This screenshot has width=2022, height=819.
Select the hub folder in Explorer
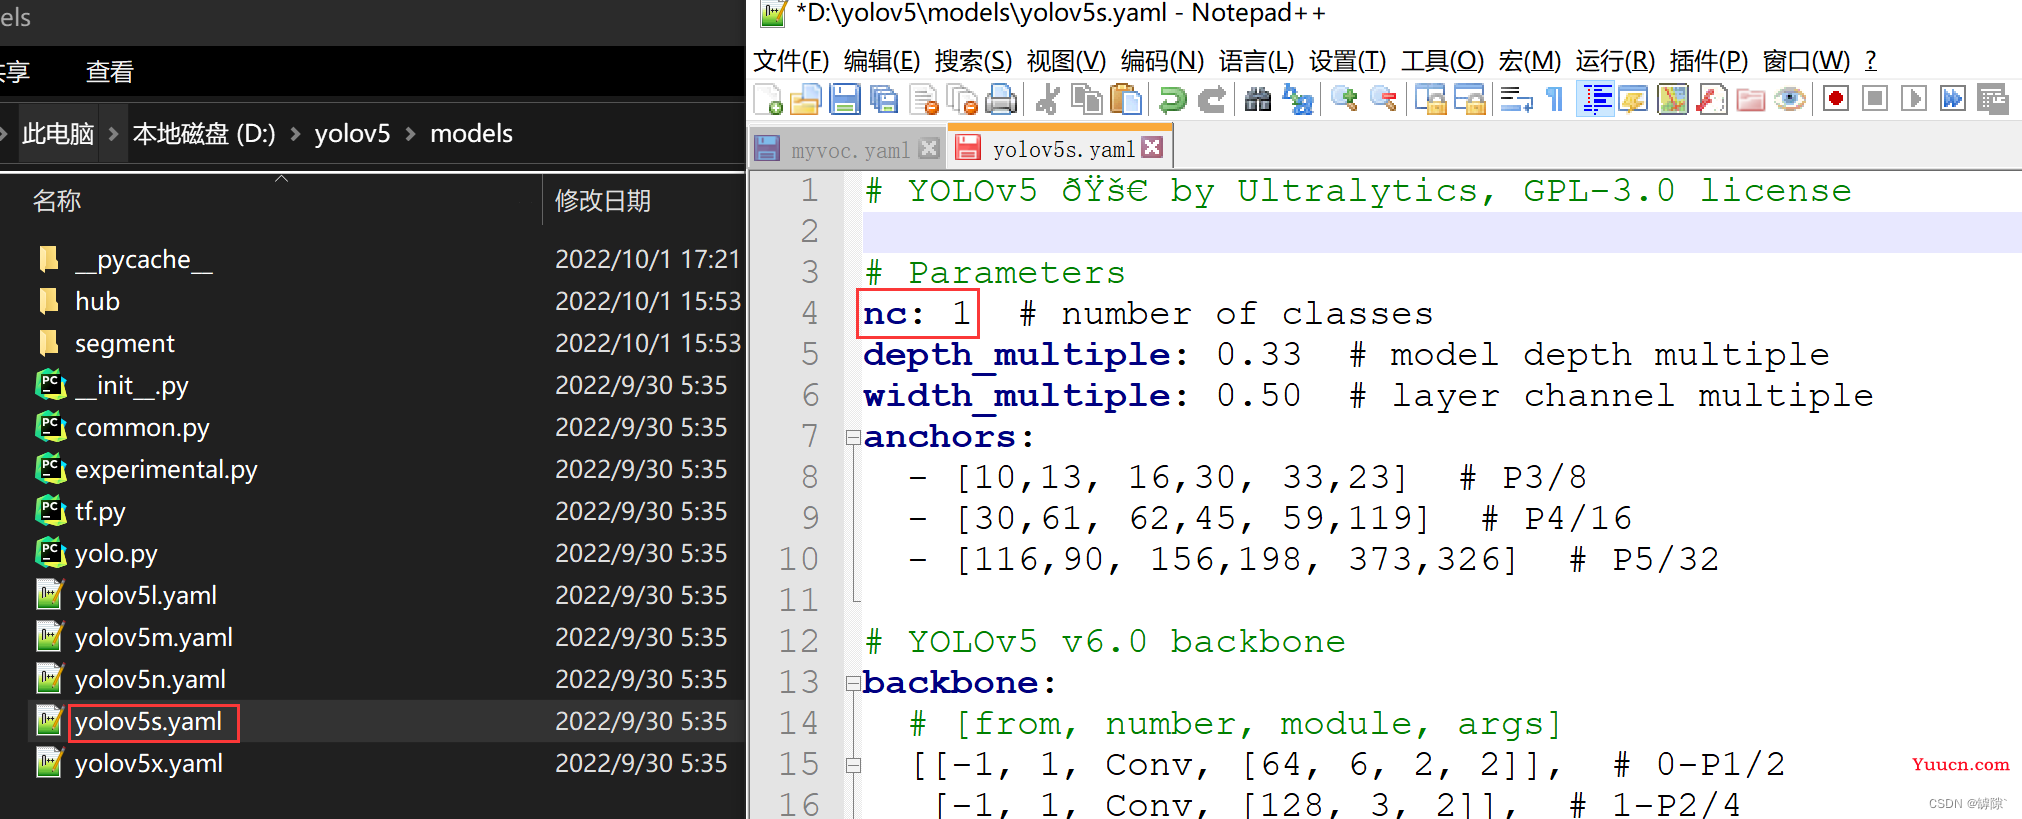97,301
